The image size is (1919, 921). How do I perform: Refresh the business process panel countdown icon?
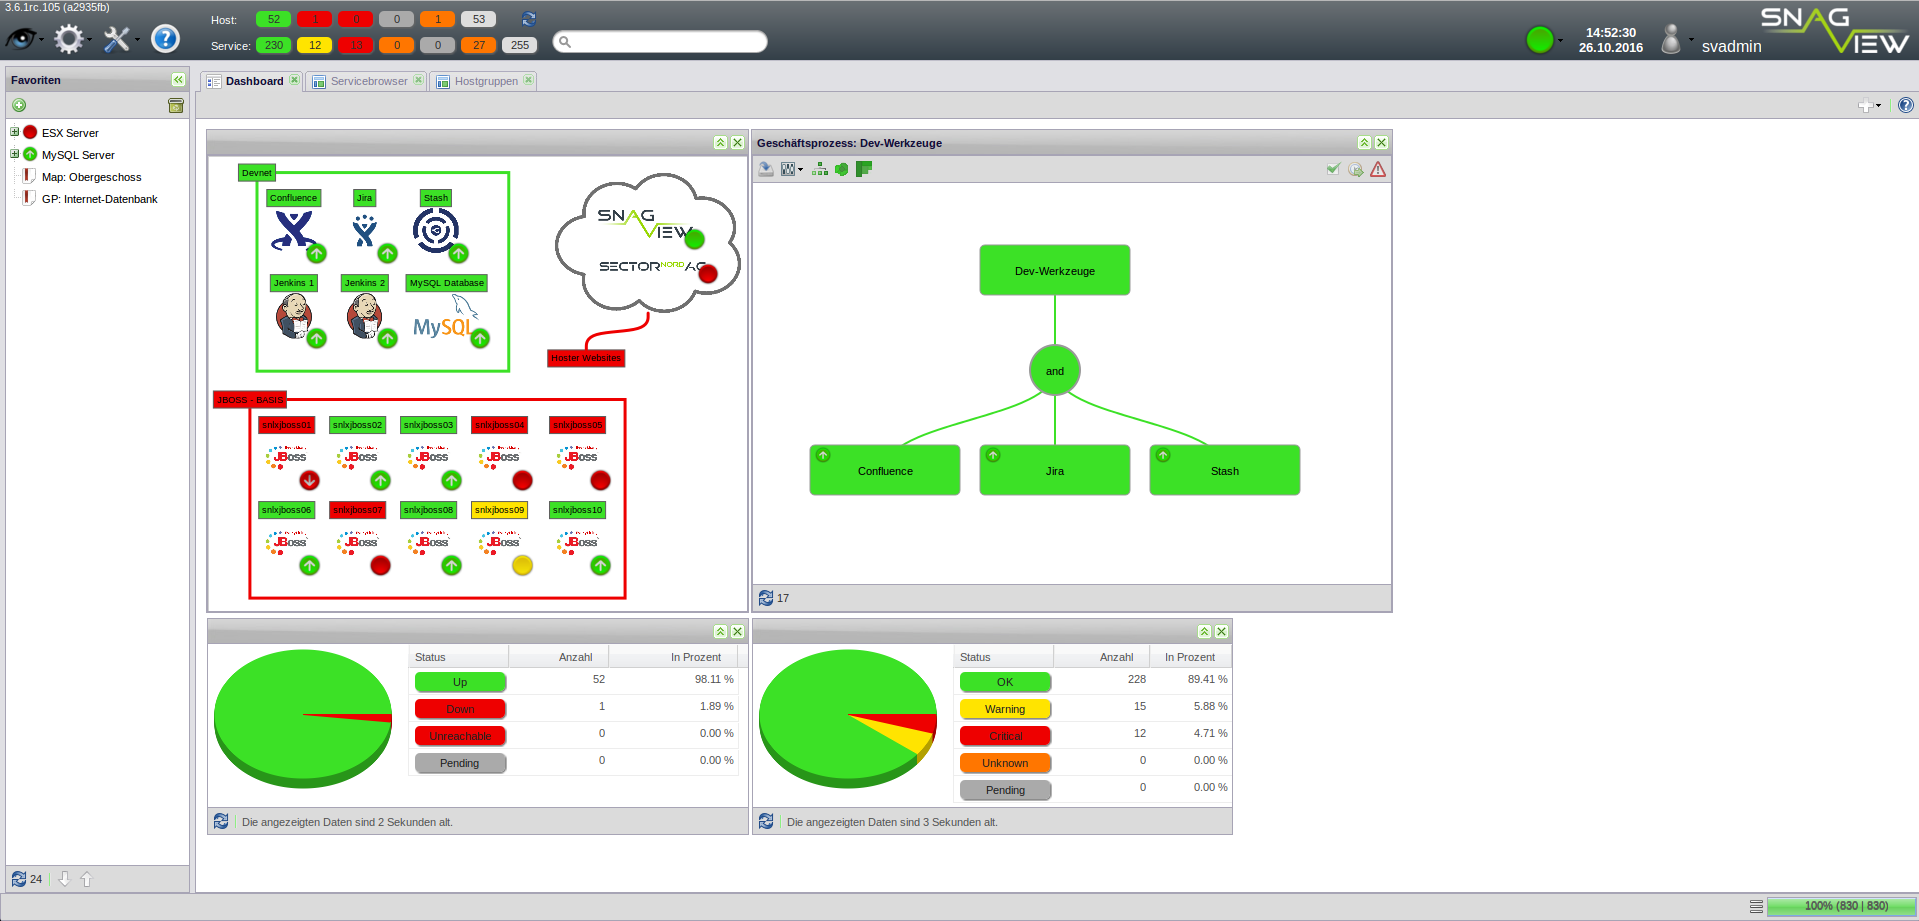click(766, 598)
